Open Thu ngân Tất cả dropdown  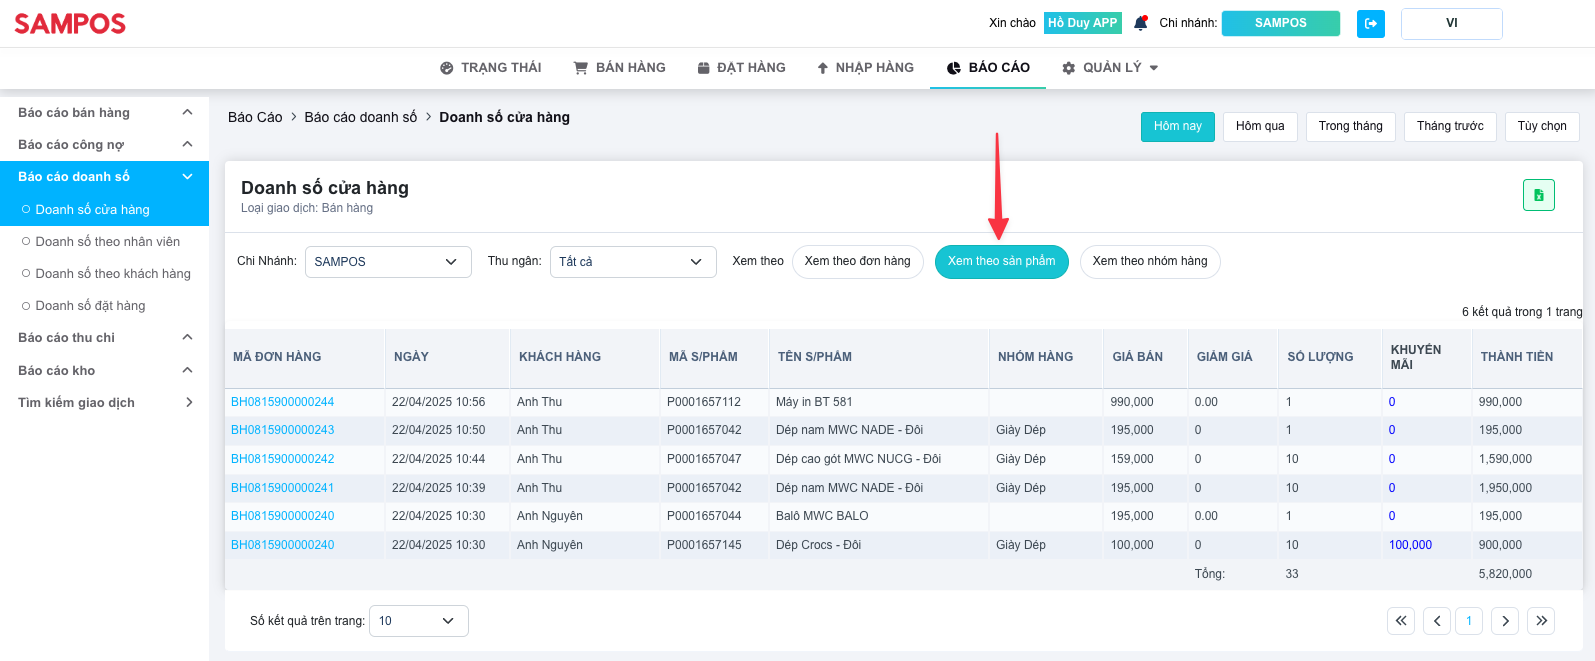pos(633,262)
